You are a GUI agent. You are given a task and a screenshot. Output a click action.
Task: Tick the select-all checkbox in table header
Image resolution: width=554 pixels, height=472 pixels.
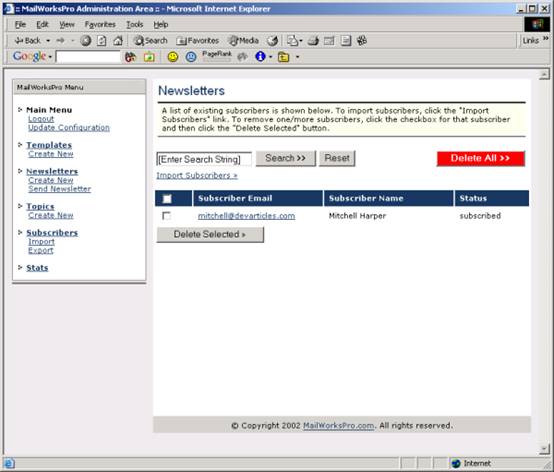point(167,199)
